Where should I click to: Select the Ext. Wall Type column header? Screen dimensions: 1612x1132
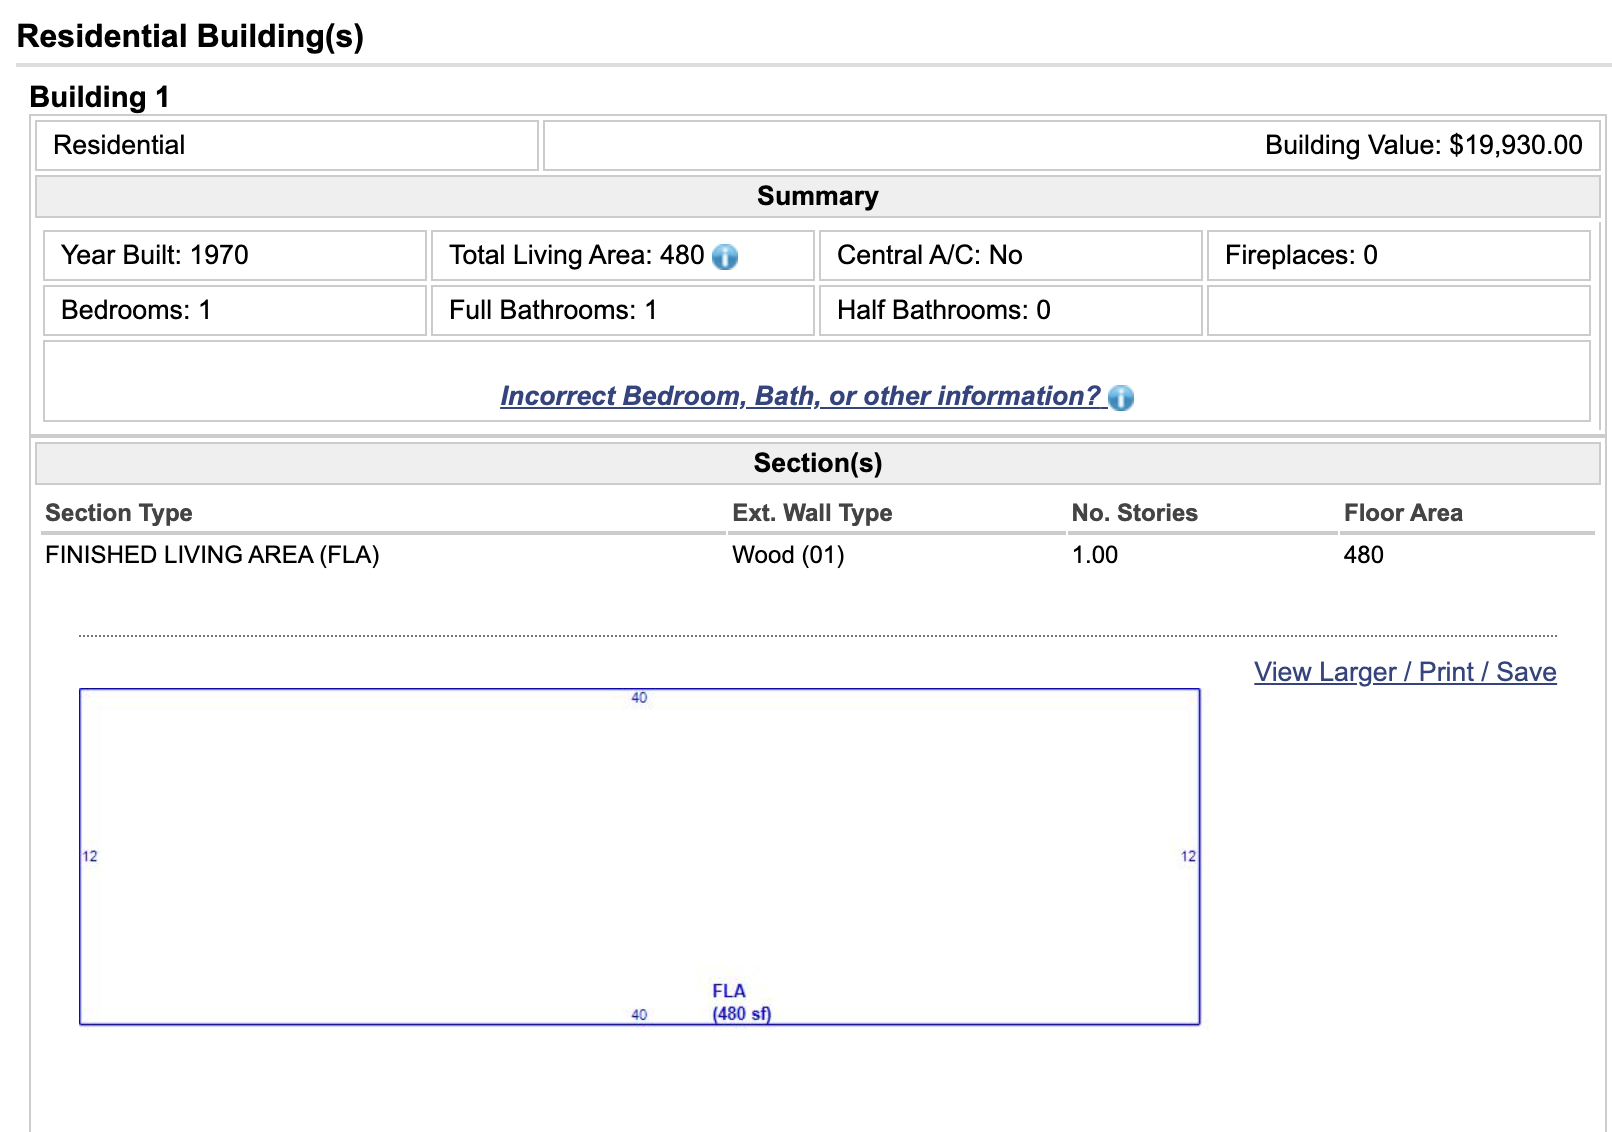tap(812, 513)
